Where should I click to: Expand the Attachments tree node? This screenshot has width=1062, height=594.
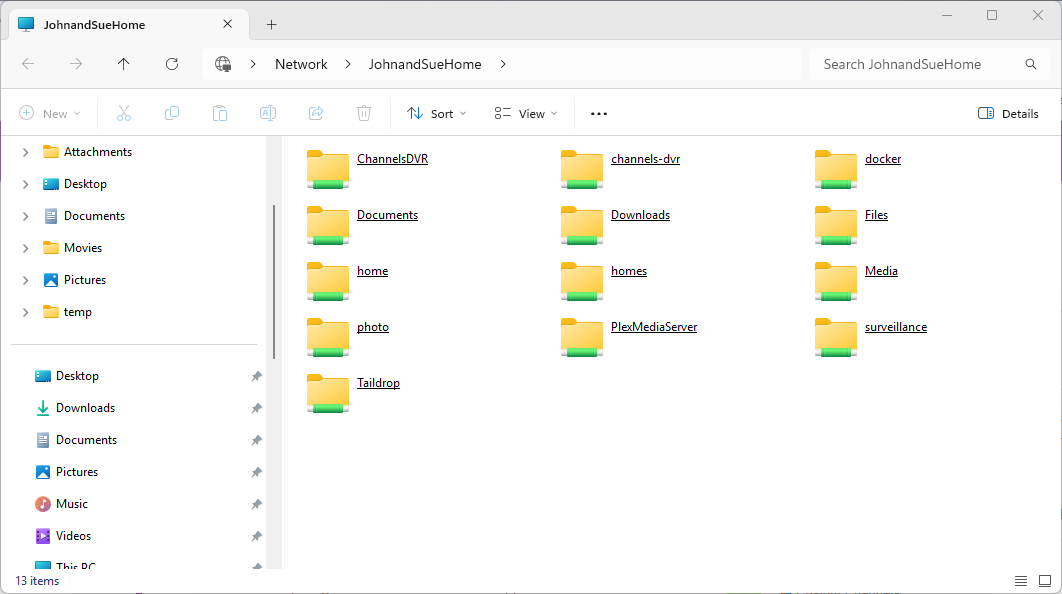click(x=25, y=152)
